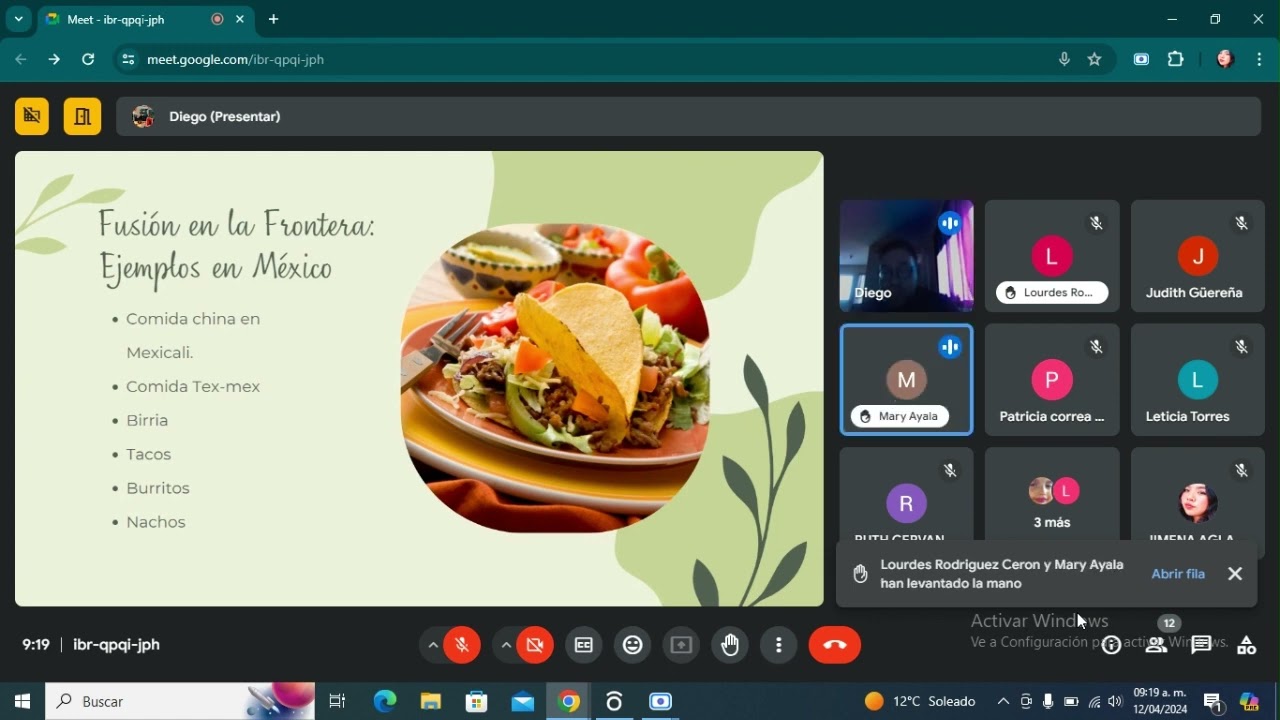
Task: Click the muted mic icon on Leticia's tile
Action: point(1242,347)
